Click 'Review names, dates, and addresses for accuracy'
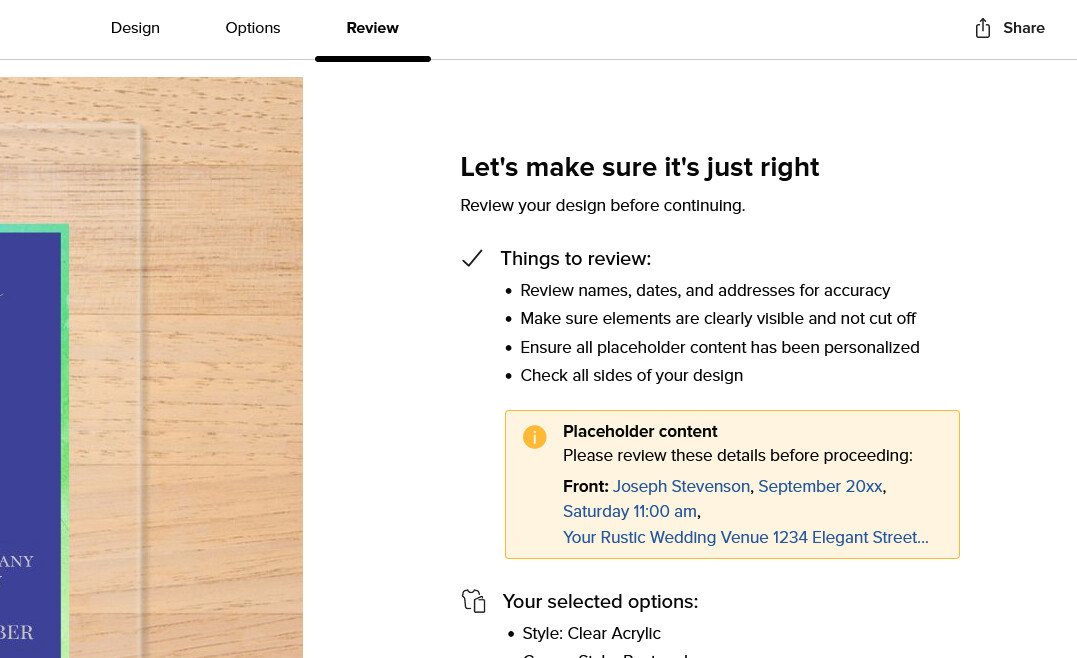This screenshot has height=658, width=1077. (x=705, y=291)
